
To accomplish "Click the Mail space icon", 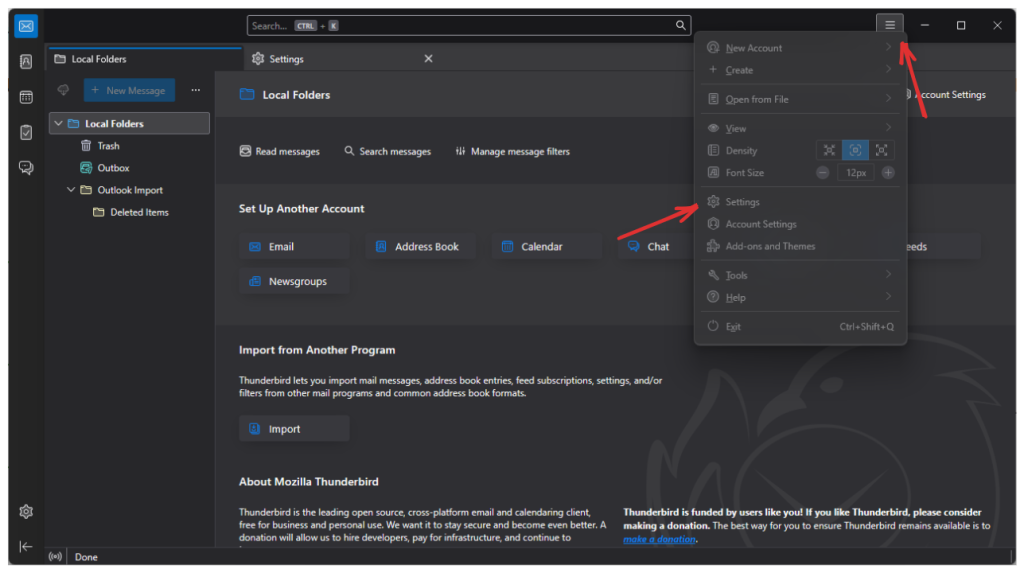I will click(x=26, y=26).
